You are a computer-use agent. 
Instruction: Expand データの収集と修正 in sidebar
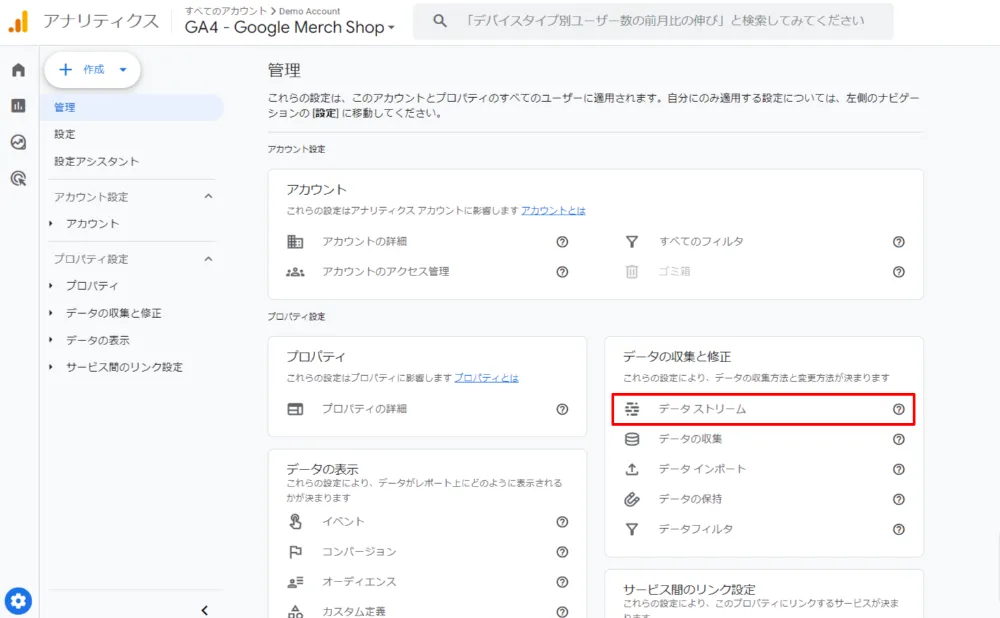point(50,313)
